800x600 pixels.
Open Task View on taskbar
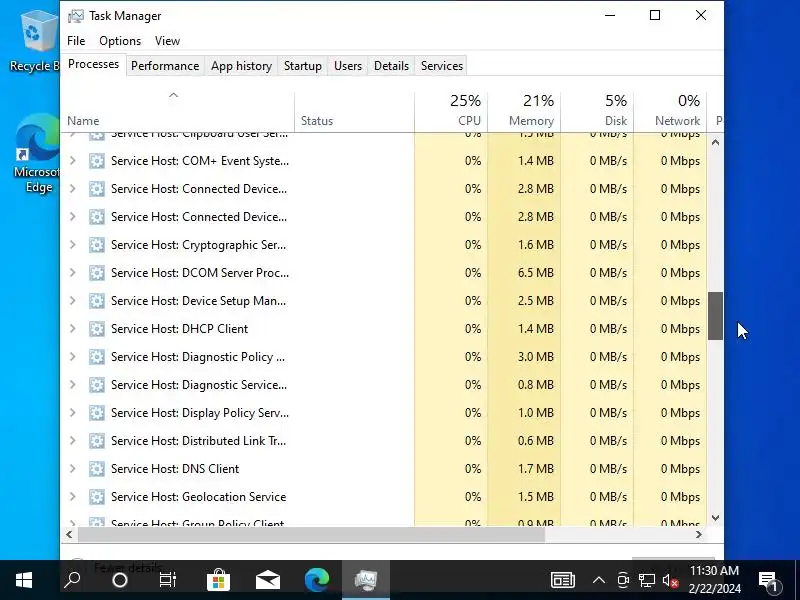coord(168,580)
